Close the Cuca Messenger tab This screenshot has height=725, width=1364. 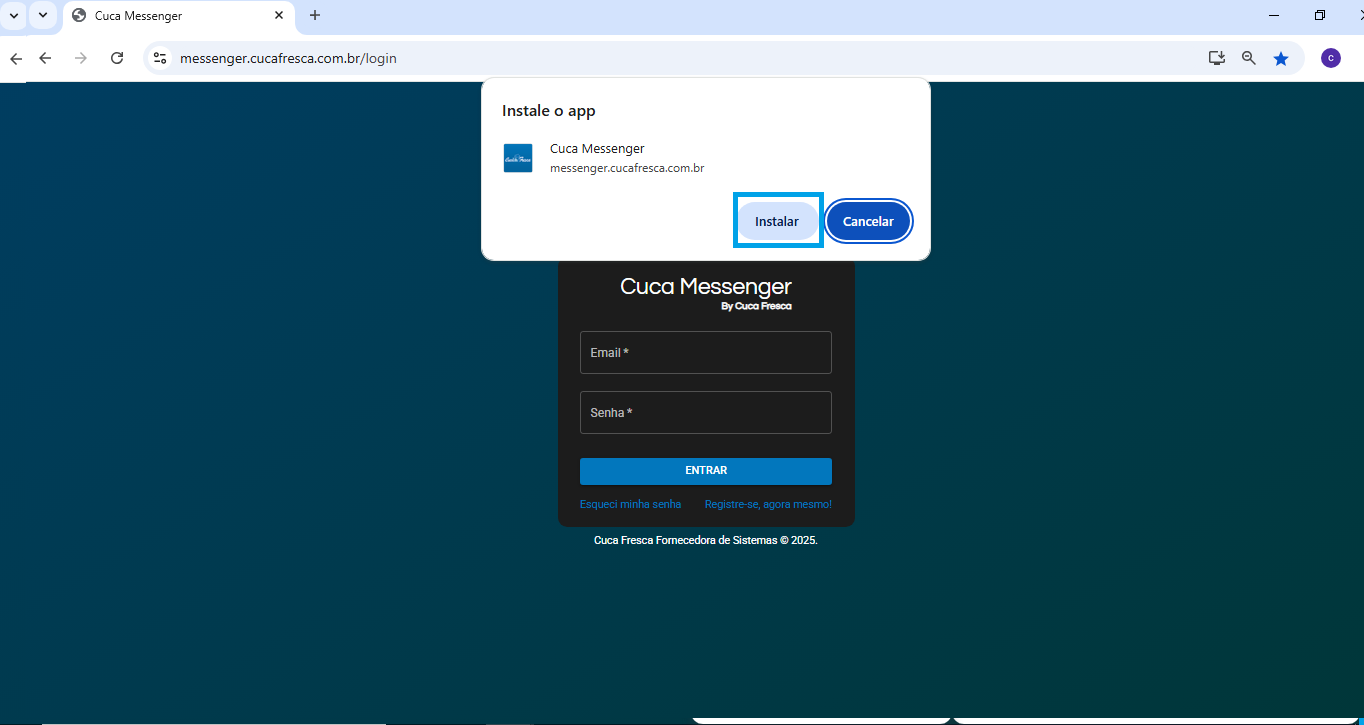279,15
